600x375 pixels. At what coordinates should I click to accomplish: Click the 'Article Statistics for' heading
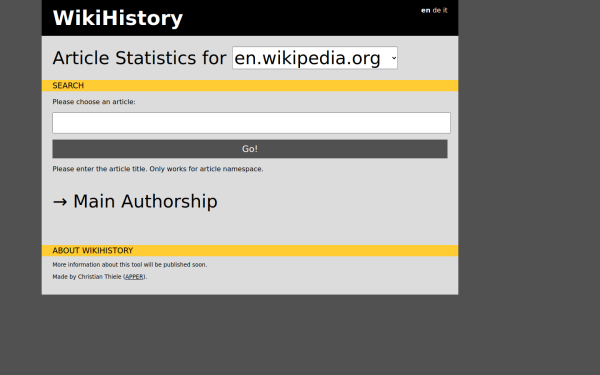coord(139,58)
